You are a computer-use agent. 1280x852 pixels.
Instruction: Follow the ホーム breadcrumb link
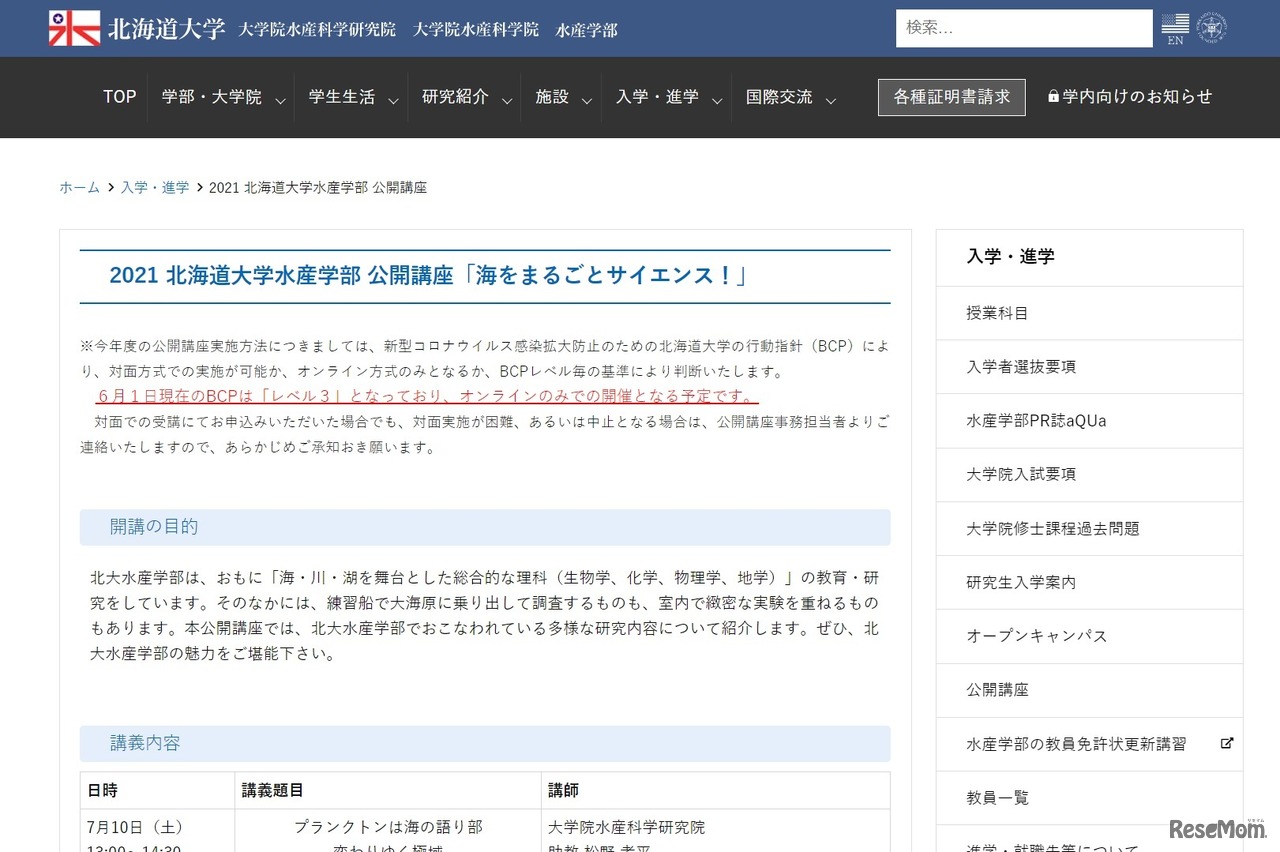tap(79, 187)
